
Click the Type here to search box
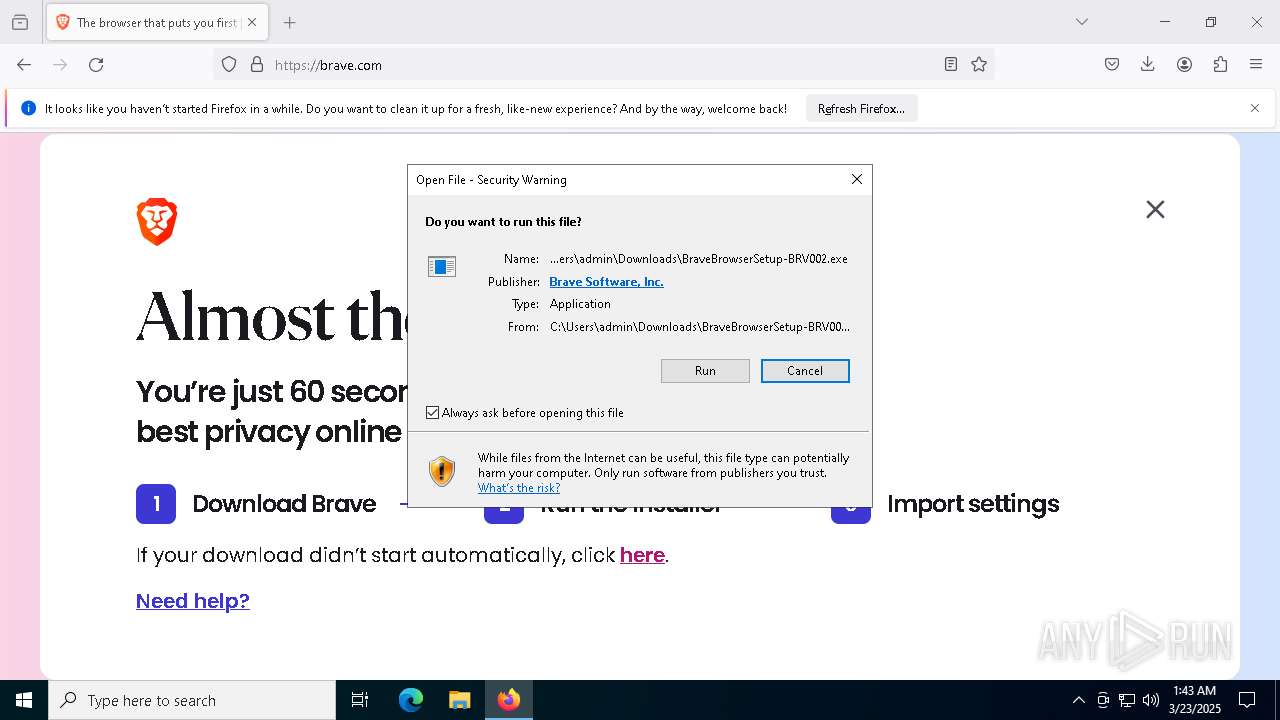click(x=192, y=700)
